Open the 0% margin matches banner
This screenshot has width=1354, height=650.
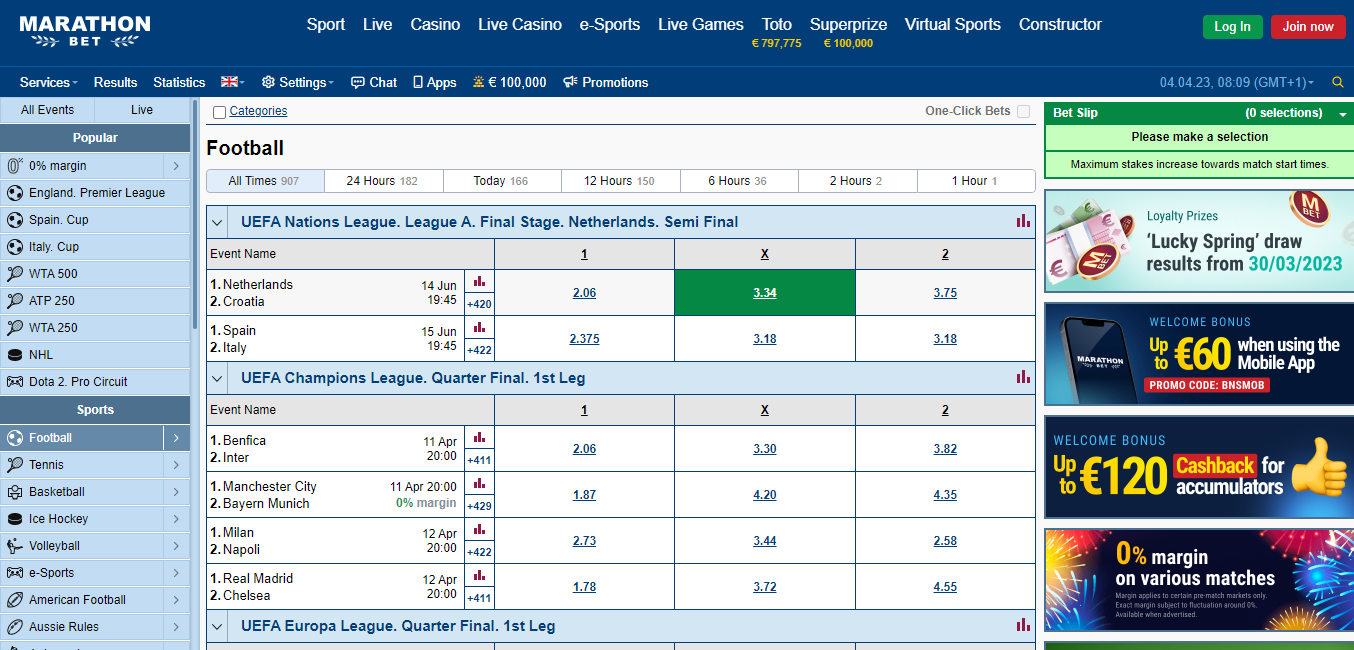pos(1198,580)
